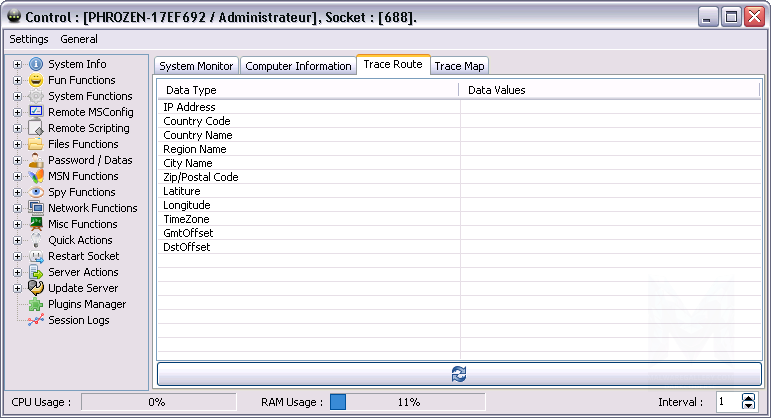The width and height of the screenshot is (771, 418).
Task: Expand the System Functions tree node
Action: [17, 96]
